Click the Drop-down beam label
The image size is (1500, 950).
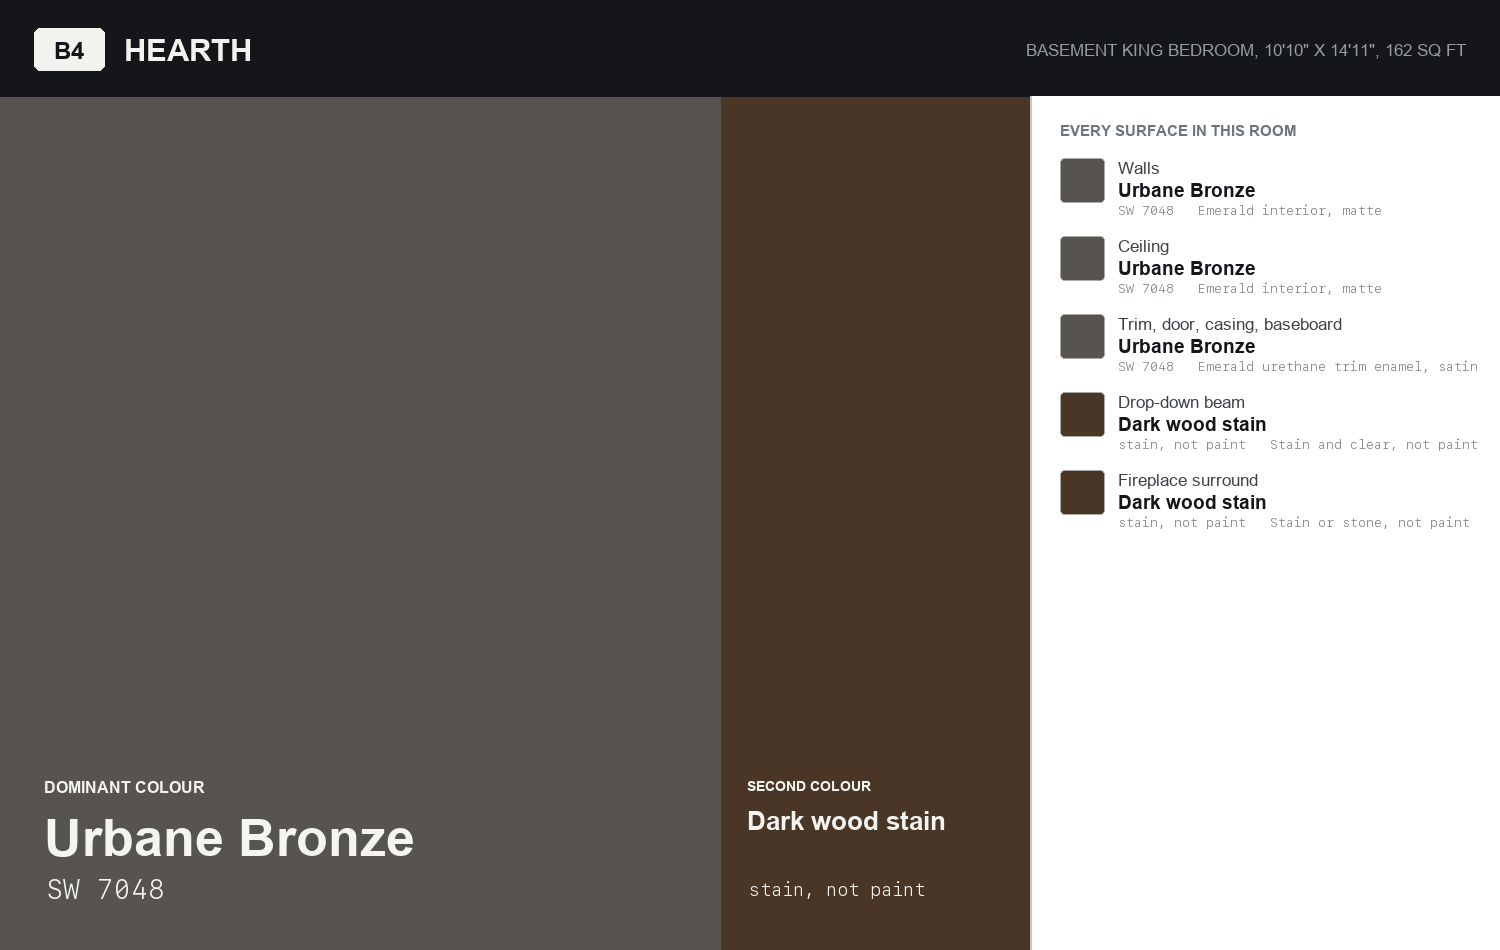tap(1181, 402)
